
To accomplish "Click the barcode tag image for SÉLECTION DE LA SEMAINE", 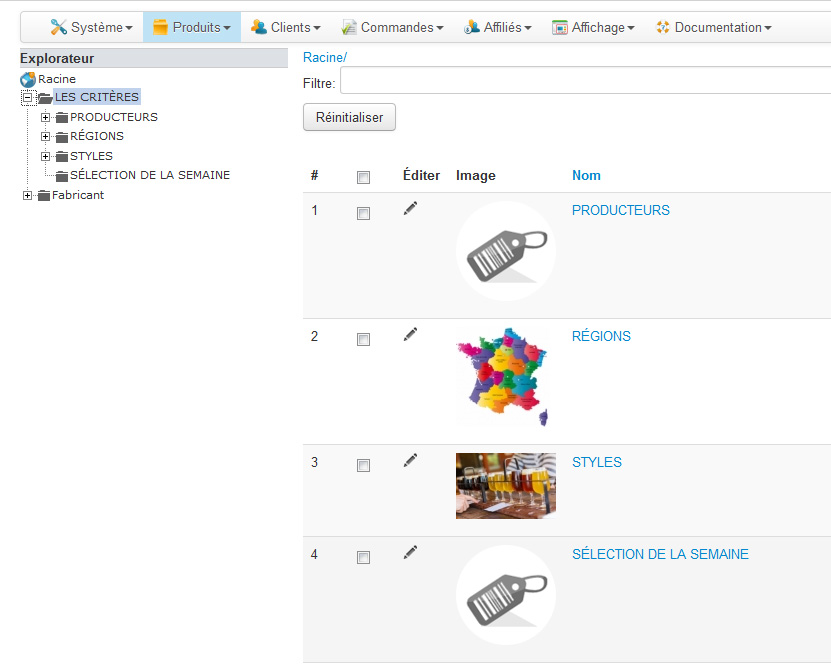I will click(506, 595).
